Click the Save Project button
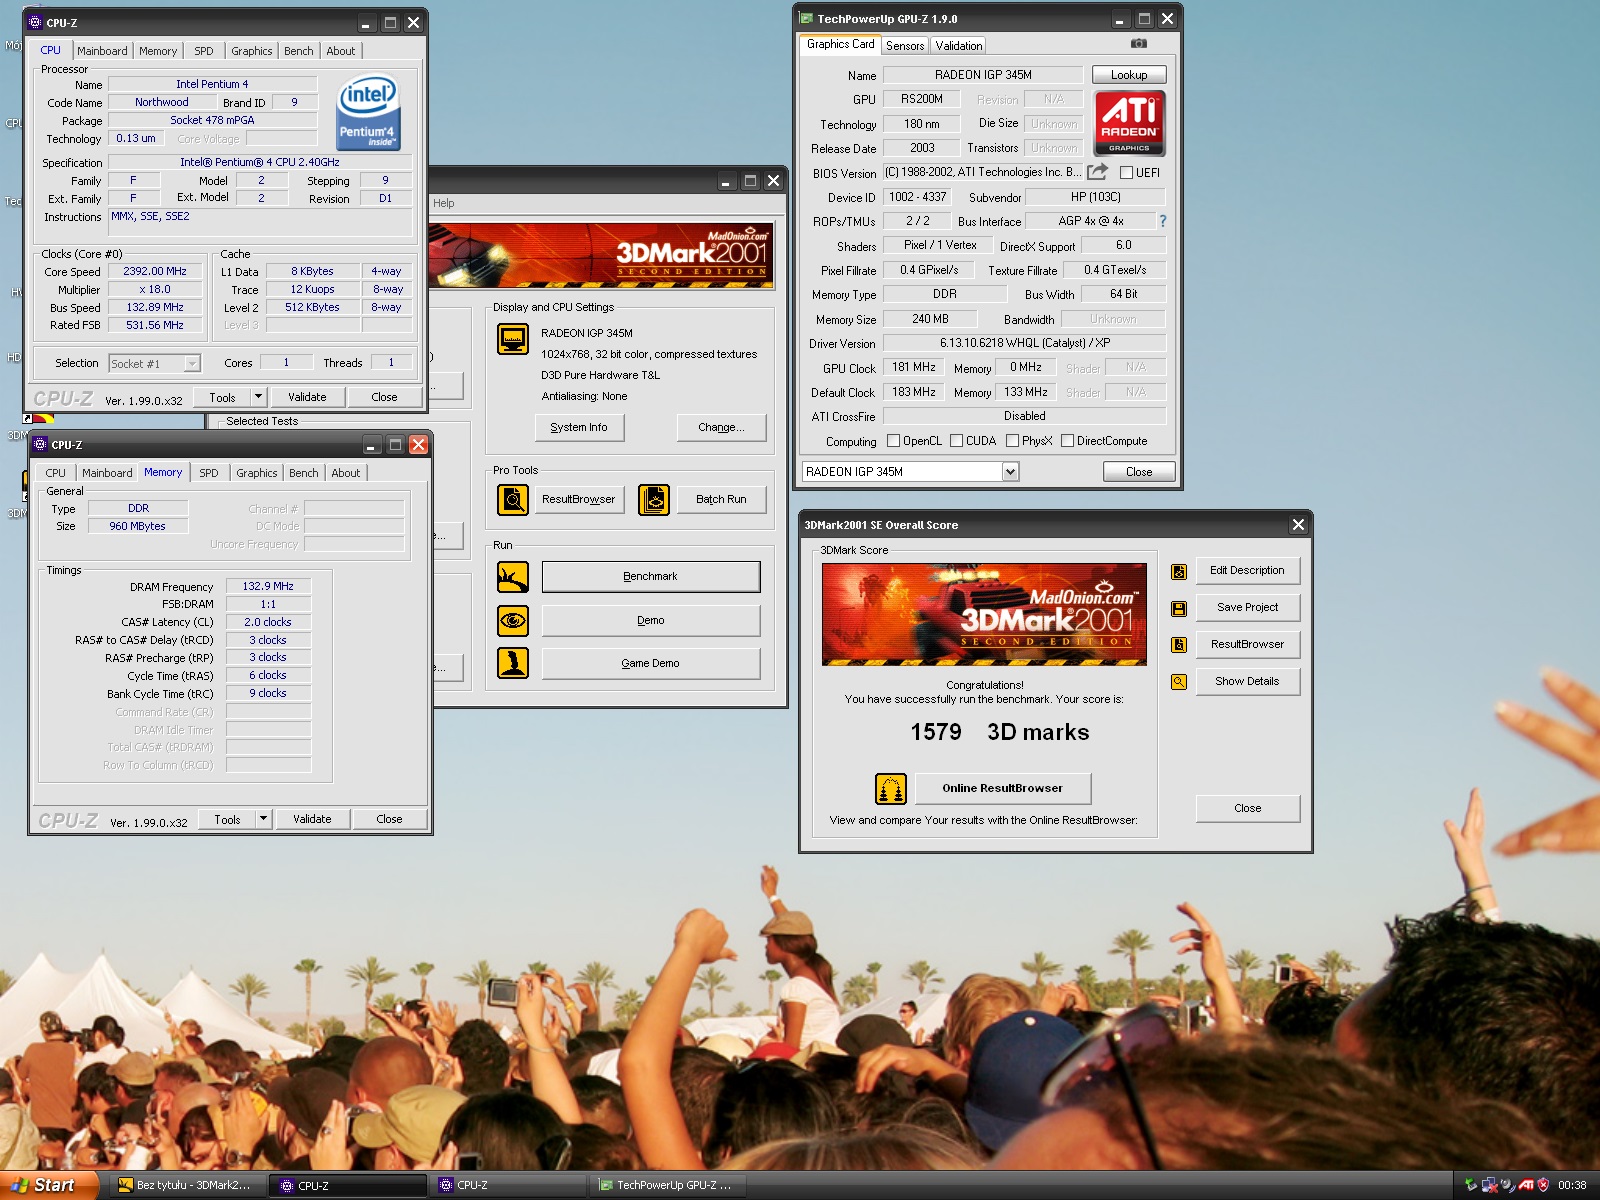Screen dimensions: 1600x1200 tap(1247, 608)
